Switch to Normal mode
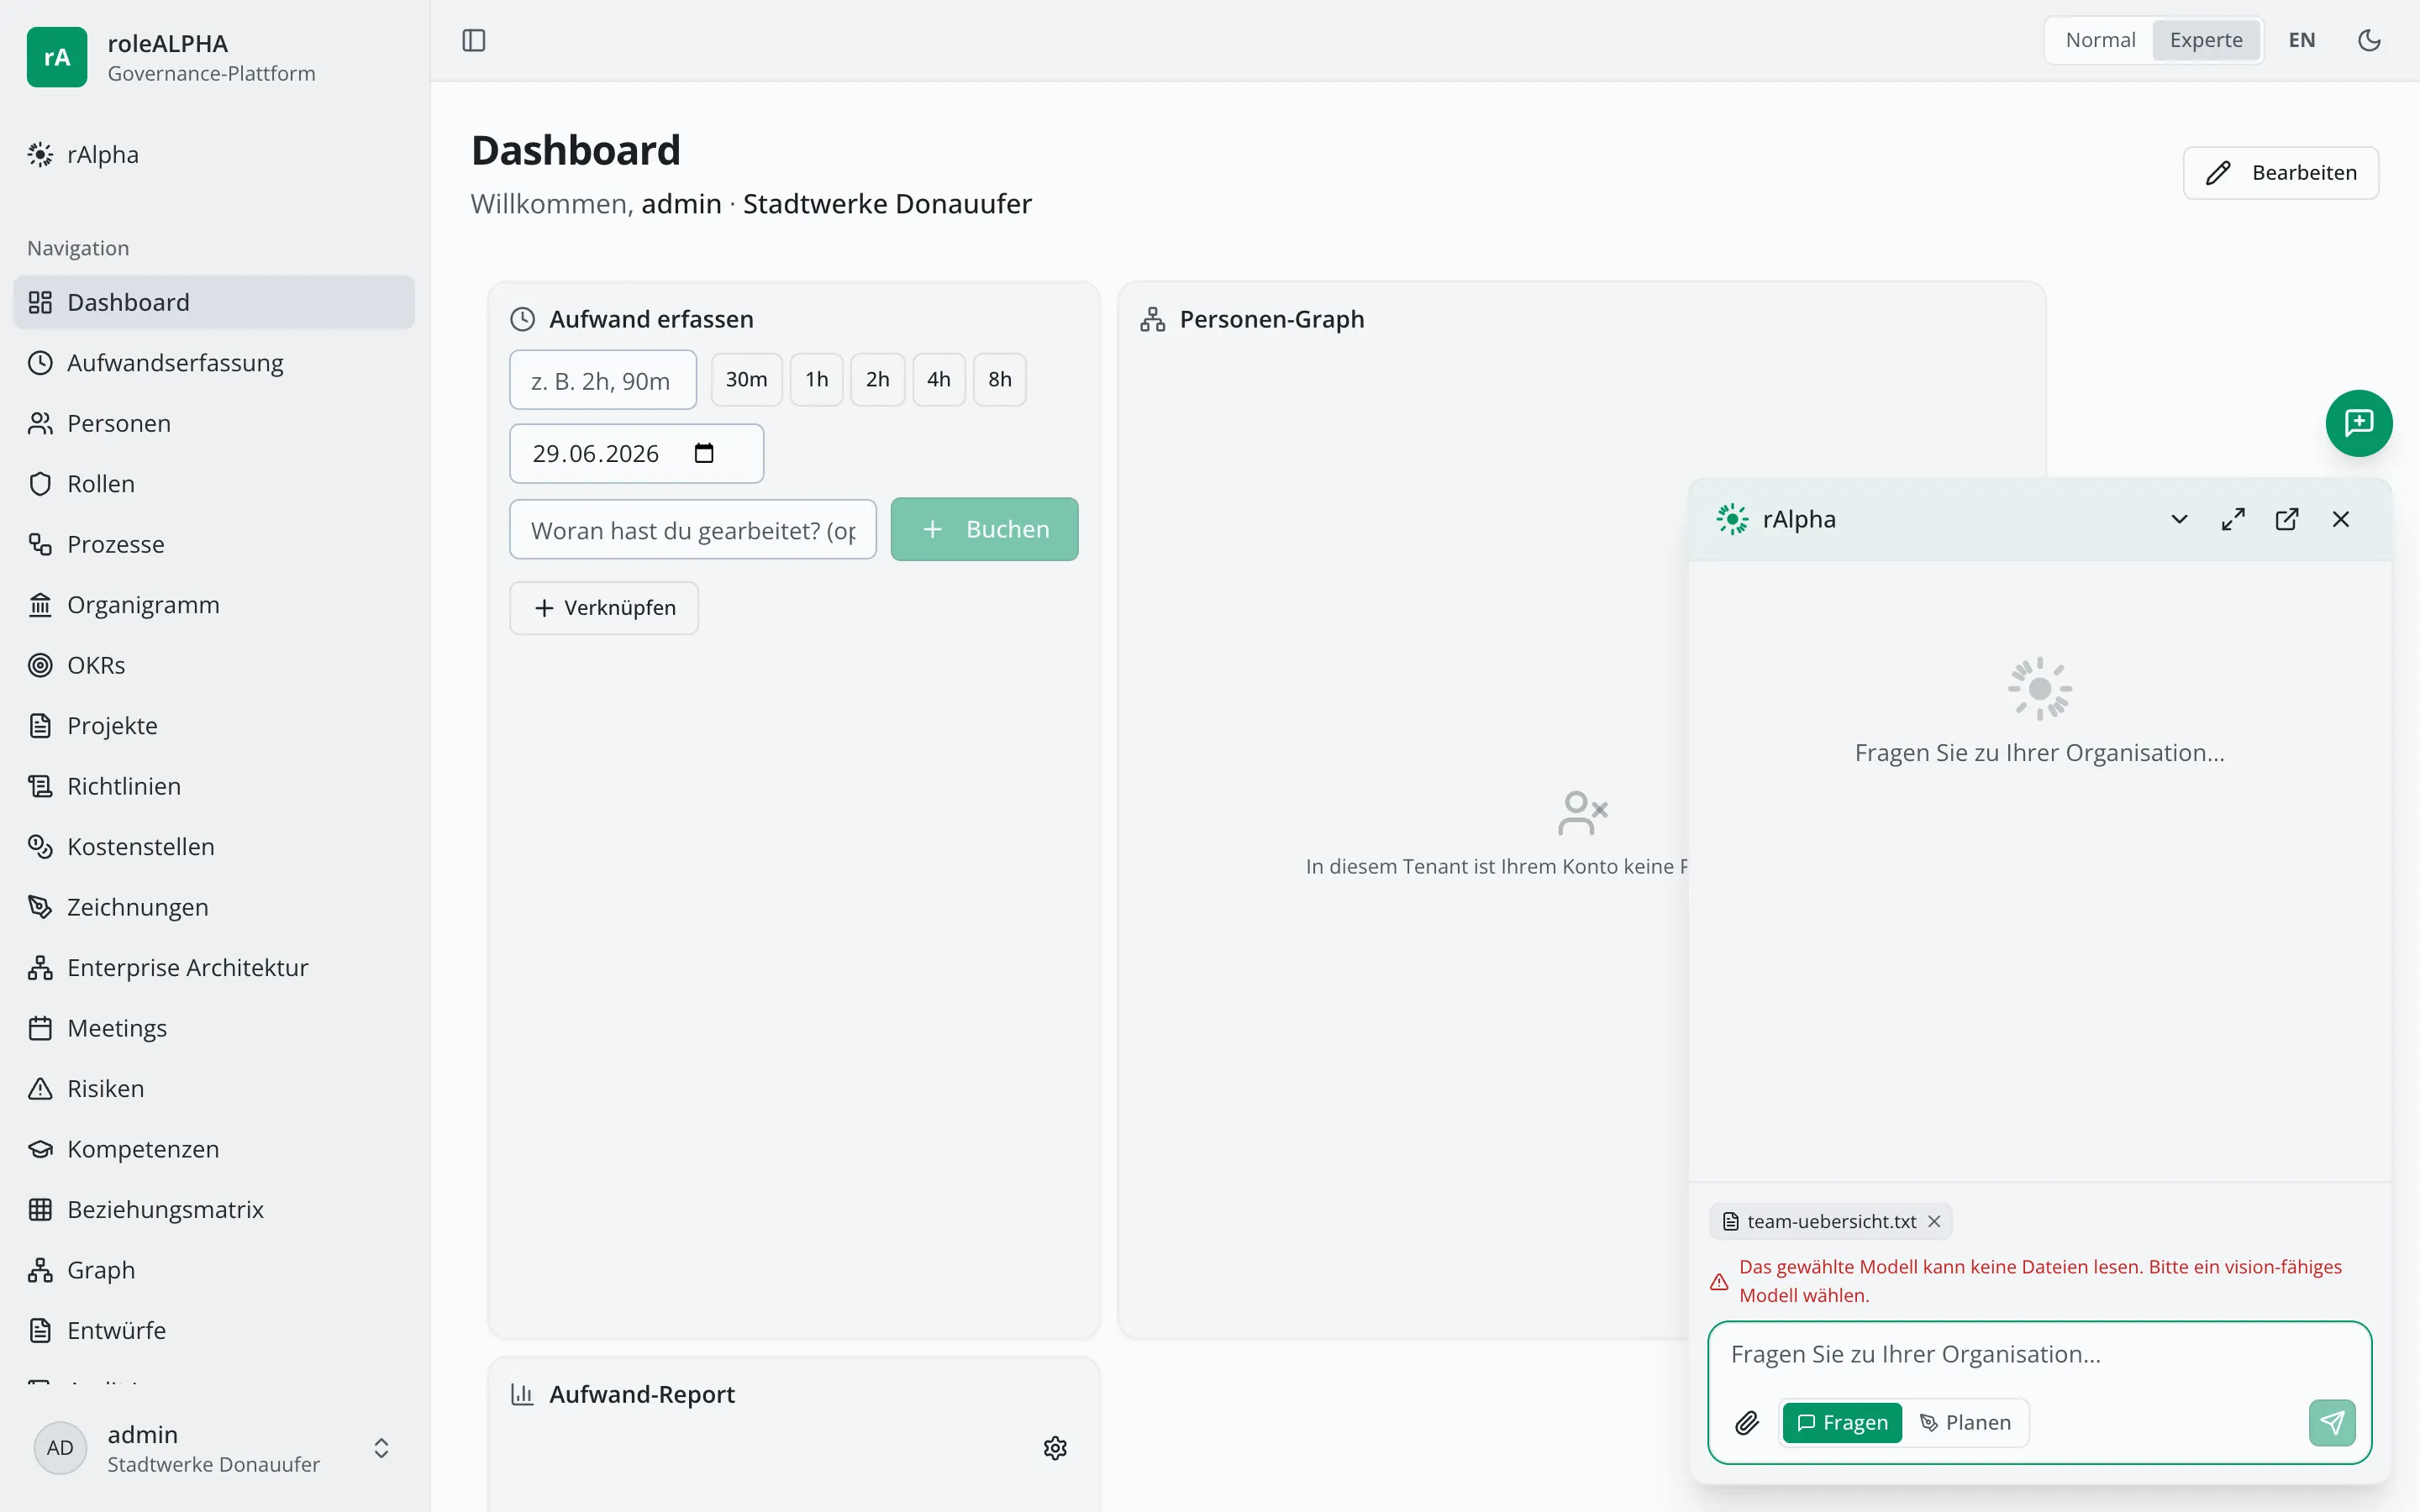This screenshot has height=1512, width=2420. point(2100,40)
